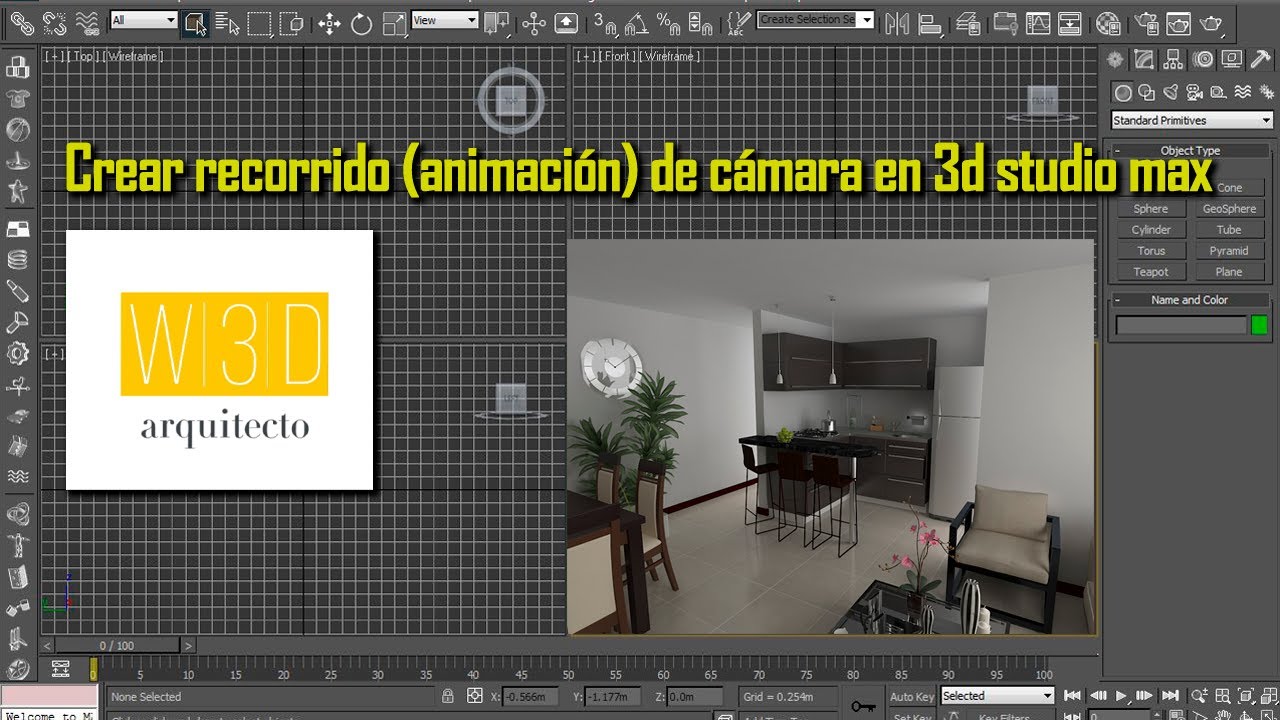The height and width of the screenshot is (720, 1280).
Task: Open the Select by Name dialog
Action: pos(228,22)
